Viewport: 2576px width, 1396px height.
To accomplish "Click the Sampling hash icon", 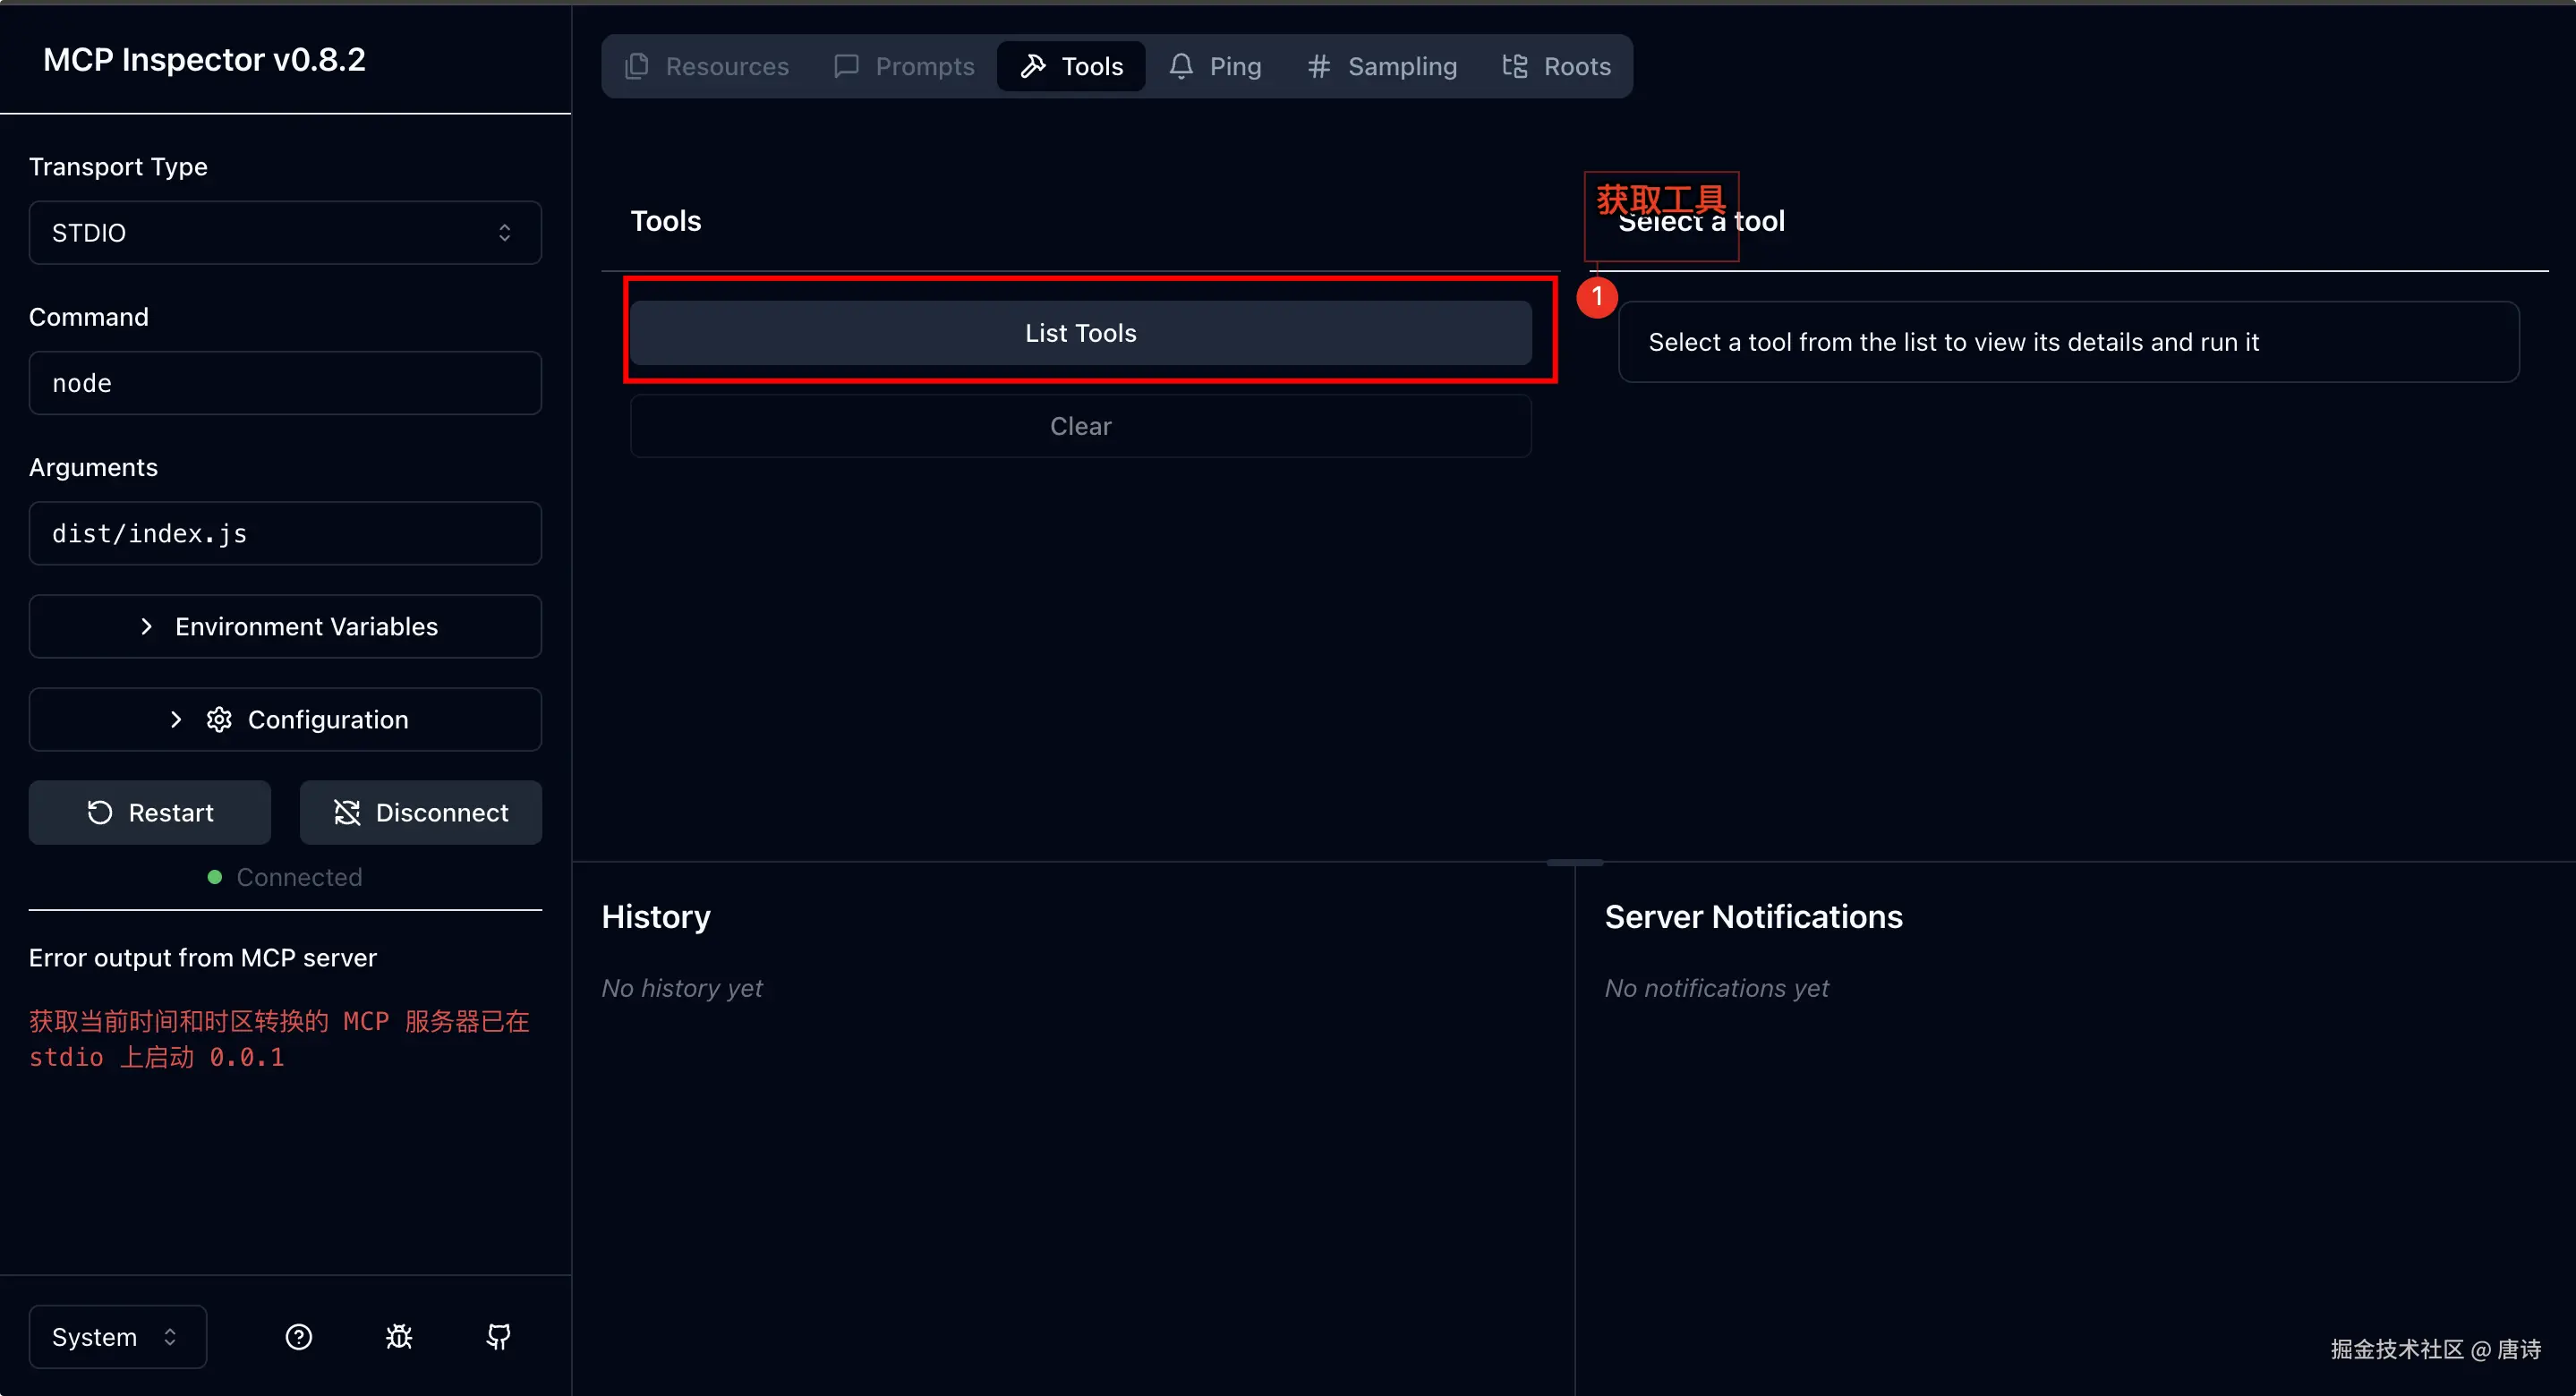I will [x=1318, y=66].
